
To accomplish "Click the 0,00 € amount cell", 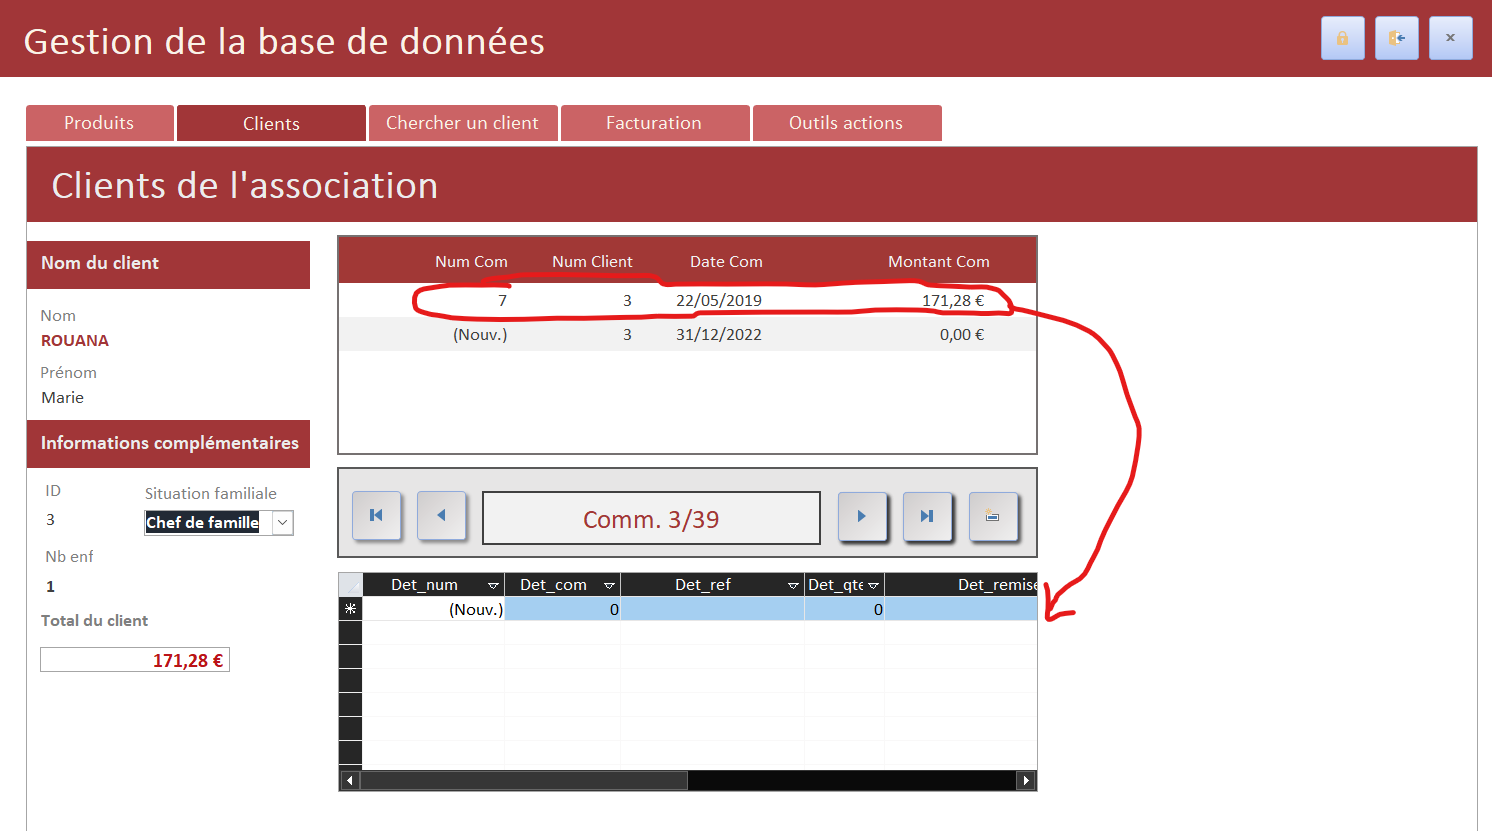I will [x=962, y=334].
